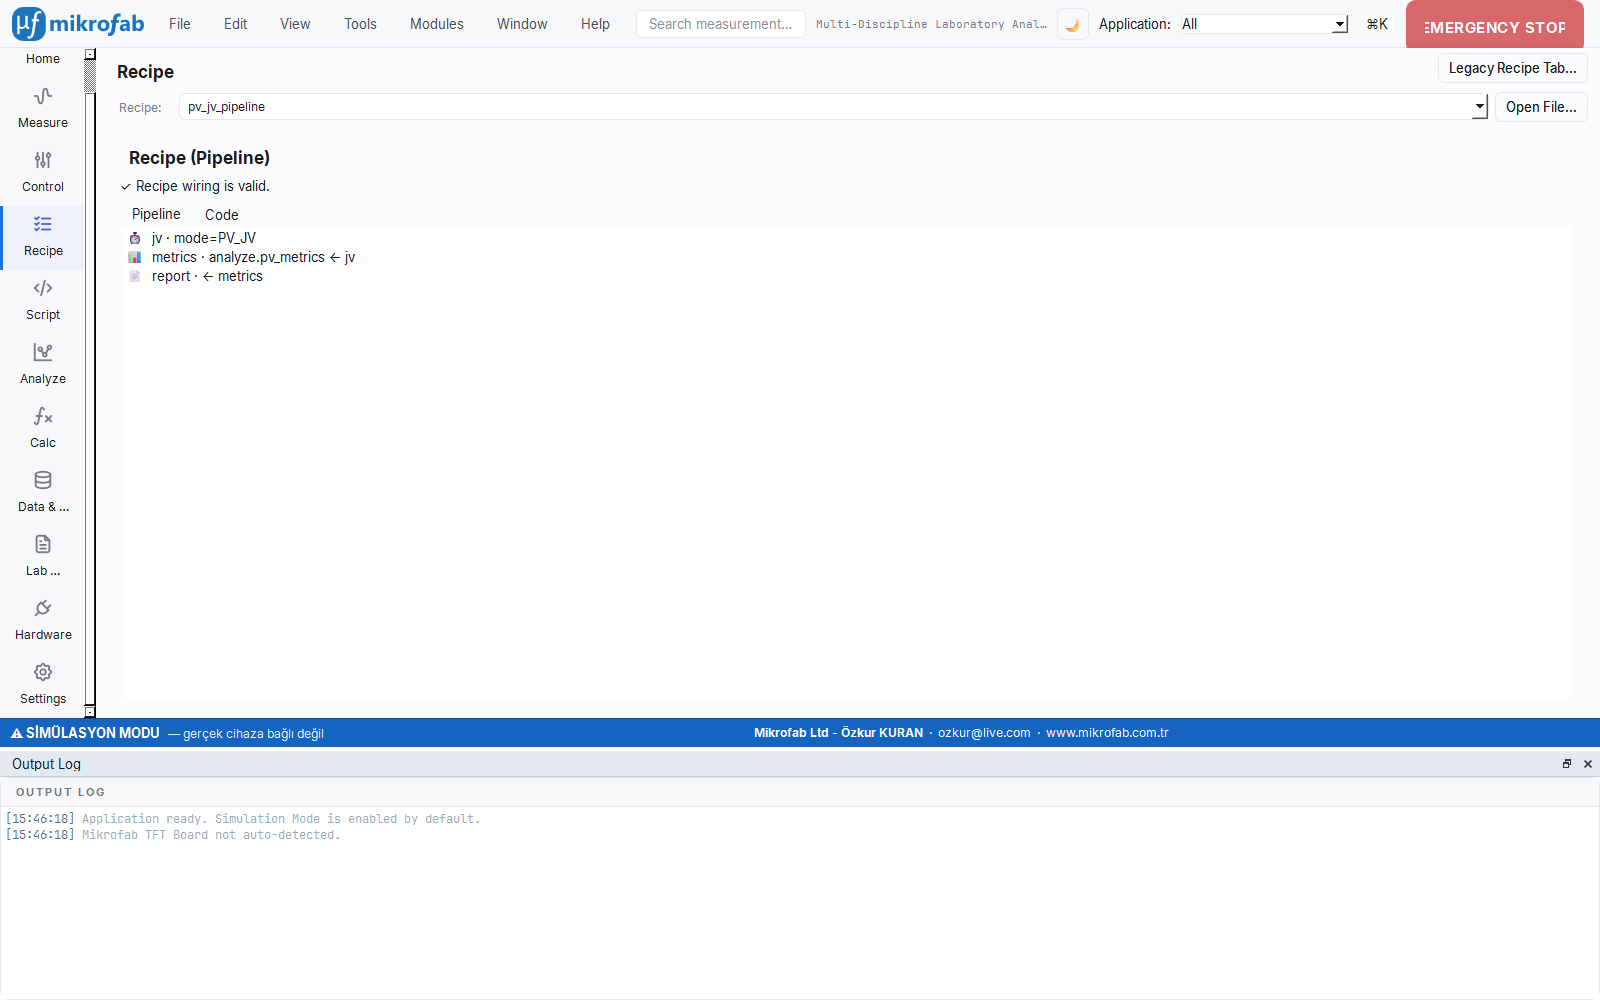Open the Hardware plug icon
Screen dimensions: 1600x1000
pos(42,608)
